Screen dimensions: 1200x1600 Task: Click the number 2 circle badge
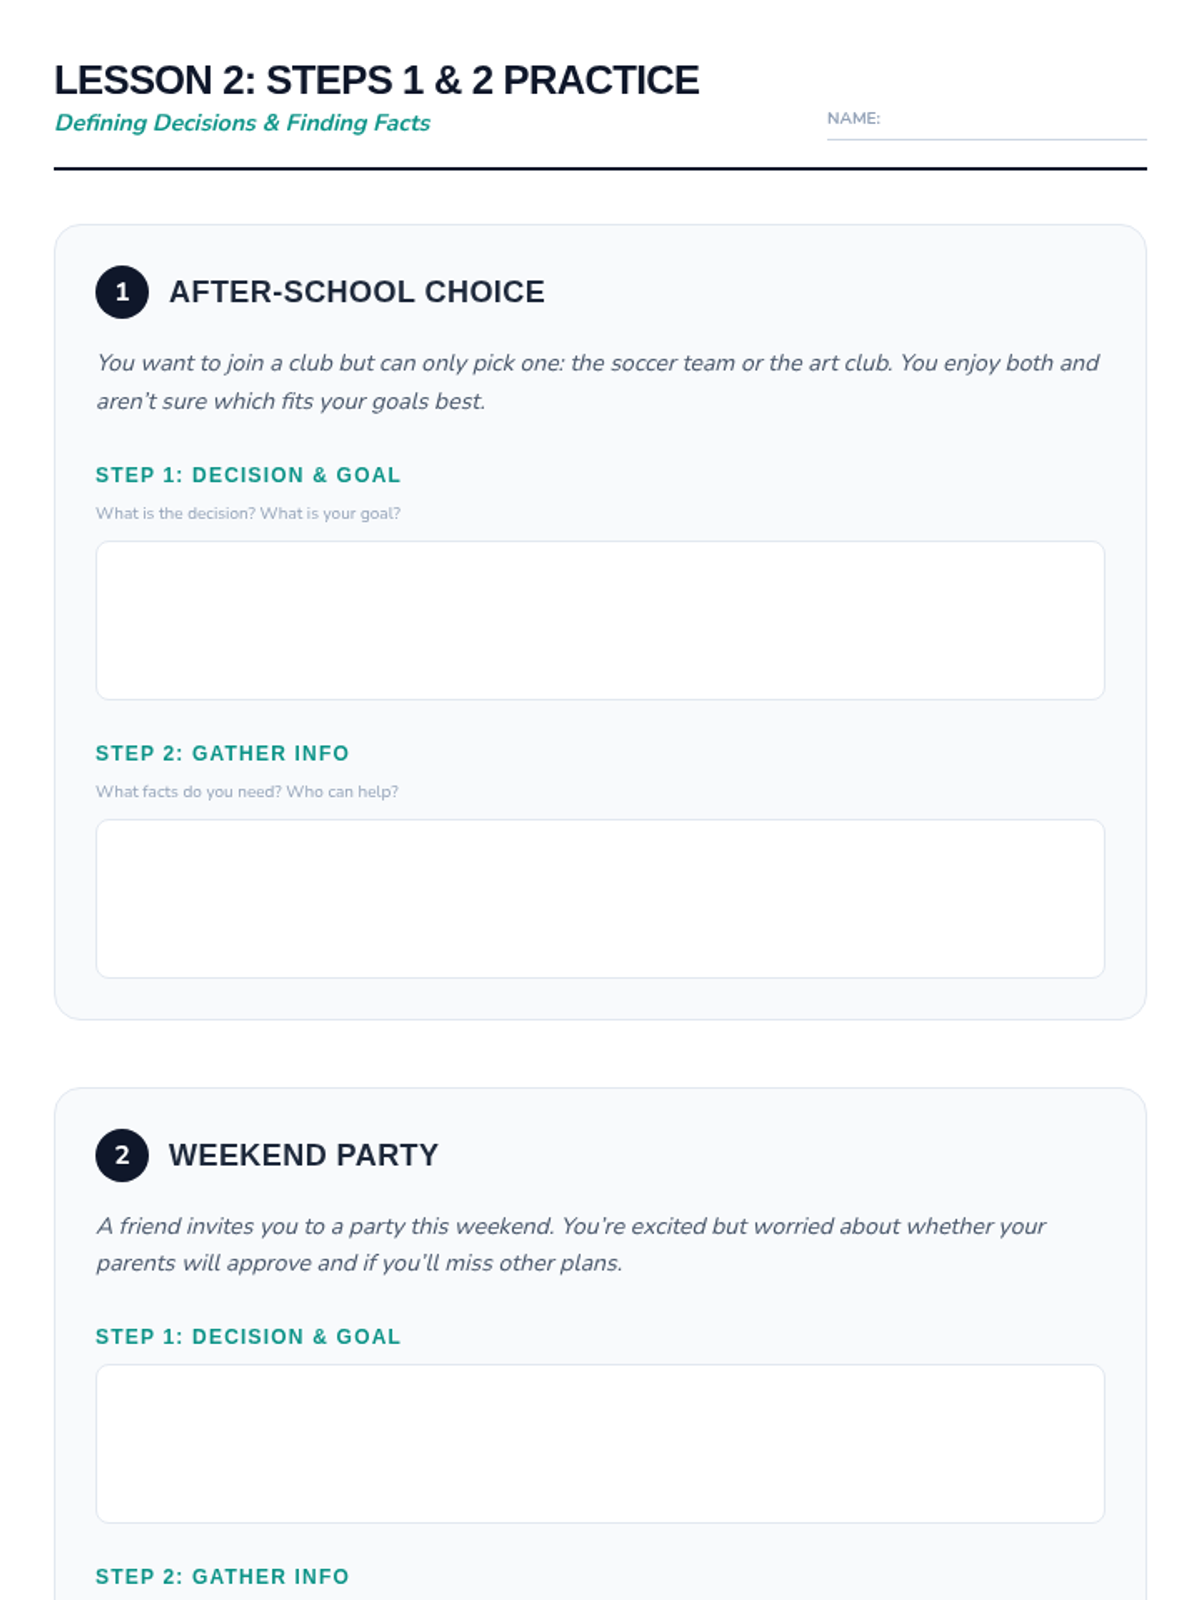click(x=122, y=1155)
